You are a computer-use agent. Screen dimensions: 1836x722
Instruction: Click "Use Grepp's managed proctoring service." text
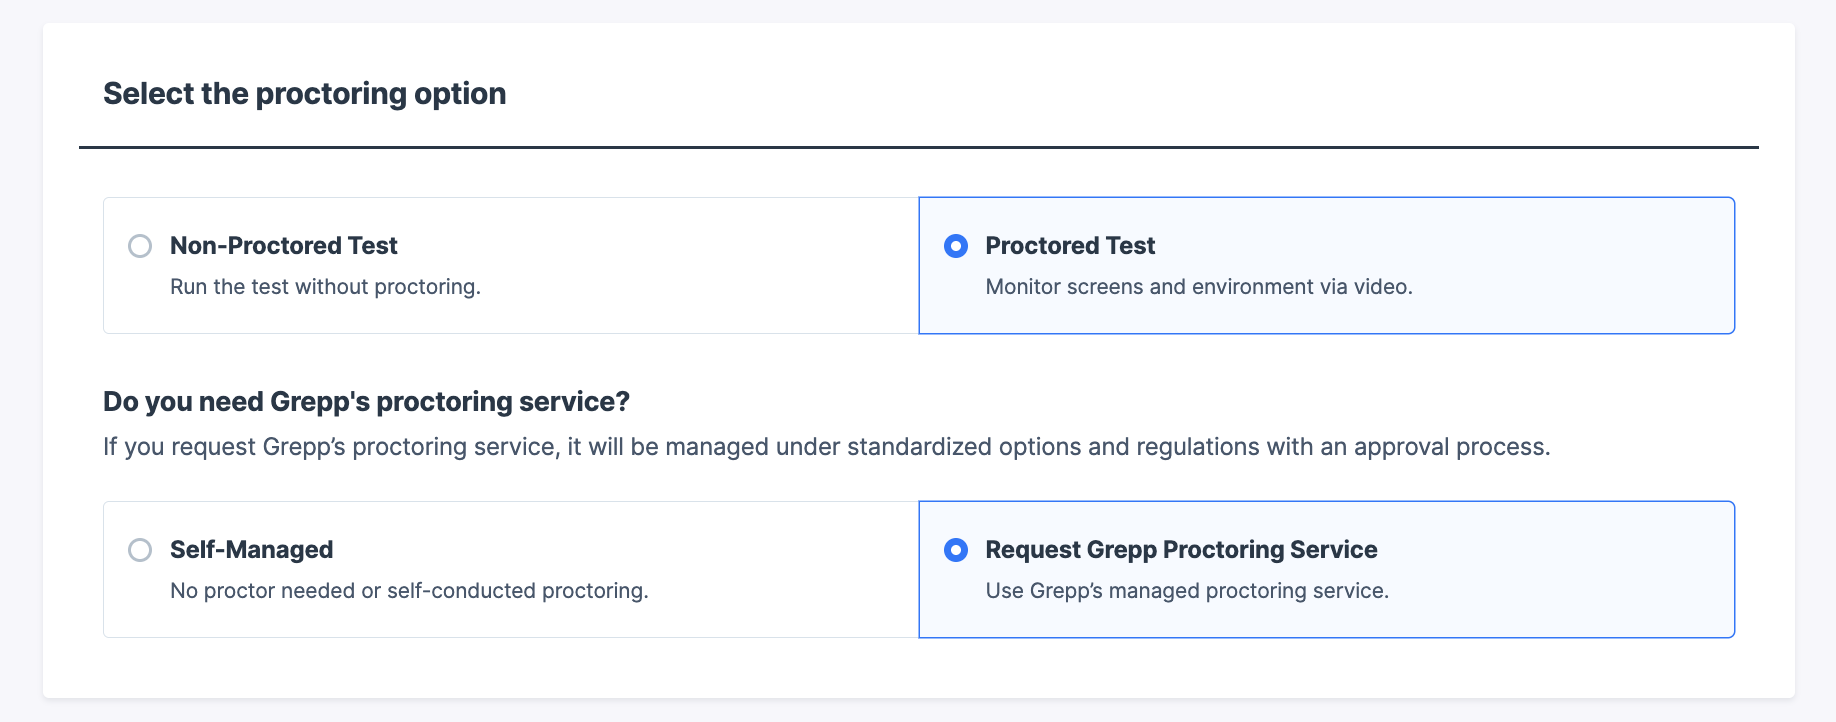pyautogui.click(x=1187, y=591)
